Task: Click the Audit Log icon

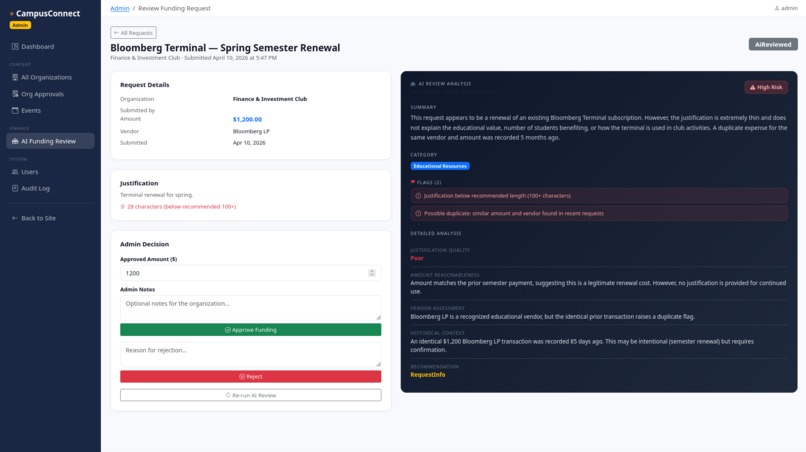Action: pos(15,188)
